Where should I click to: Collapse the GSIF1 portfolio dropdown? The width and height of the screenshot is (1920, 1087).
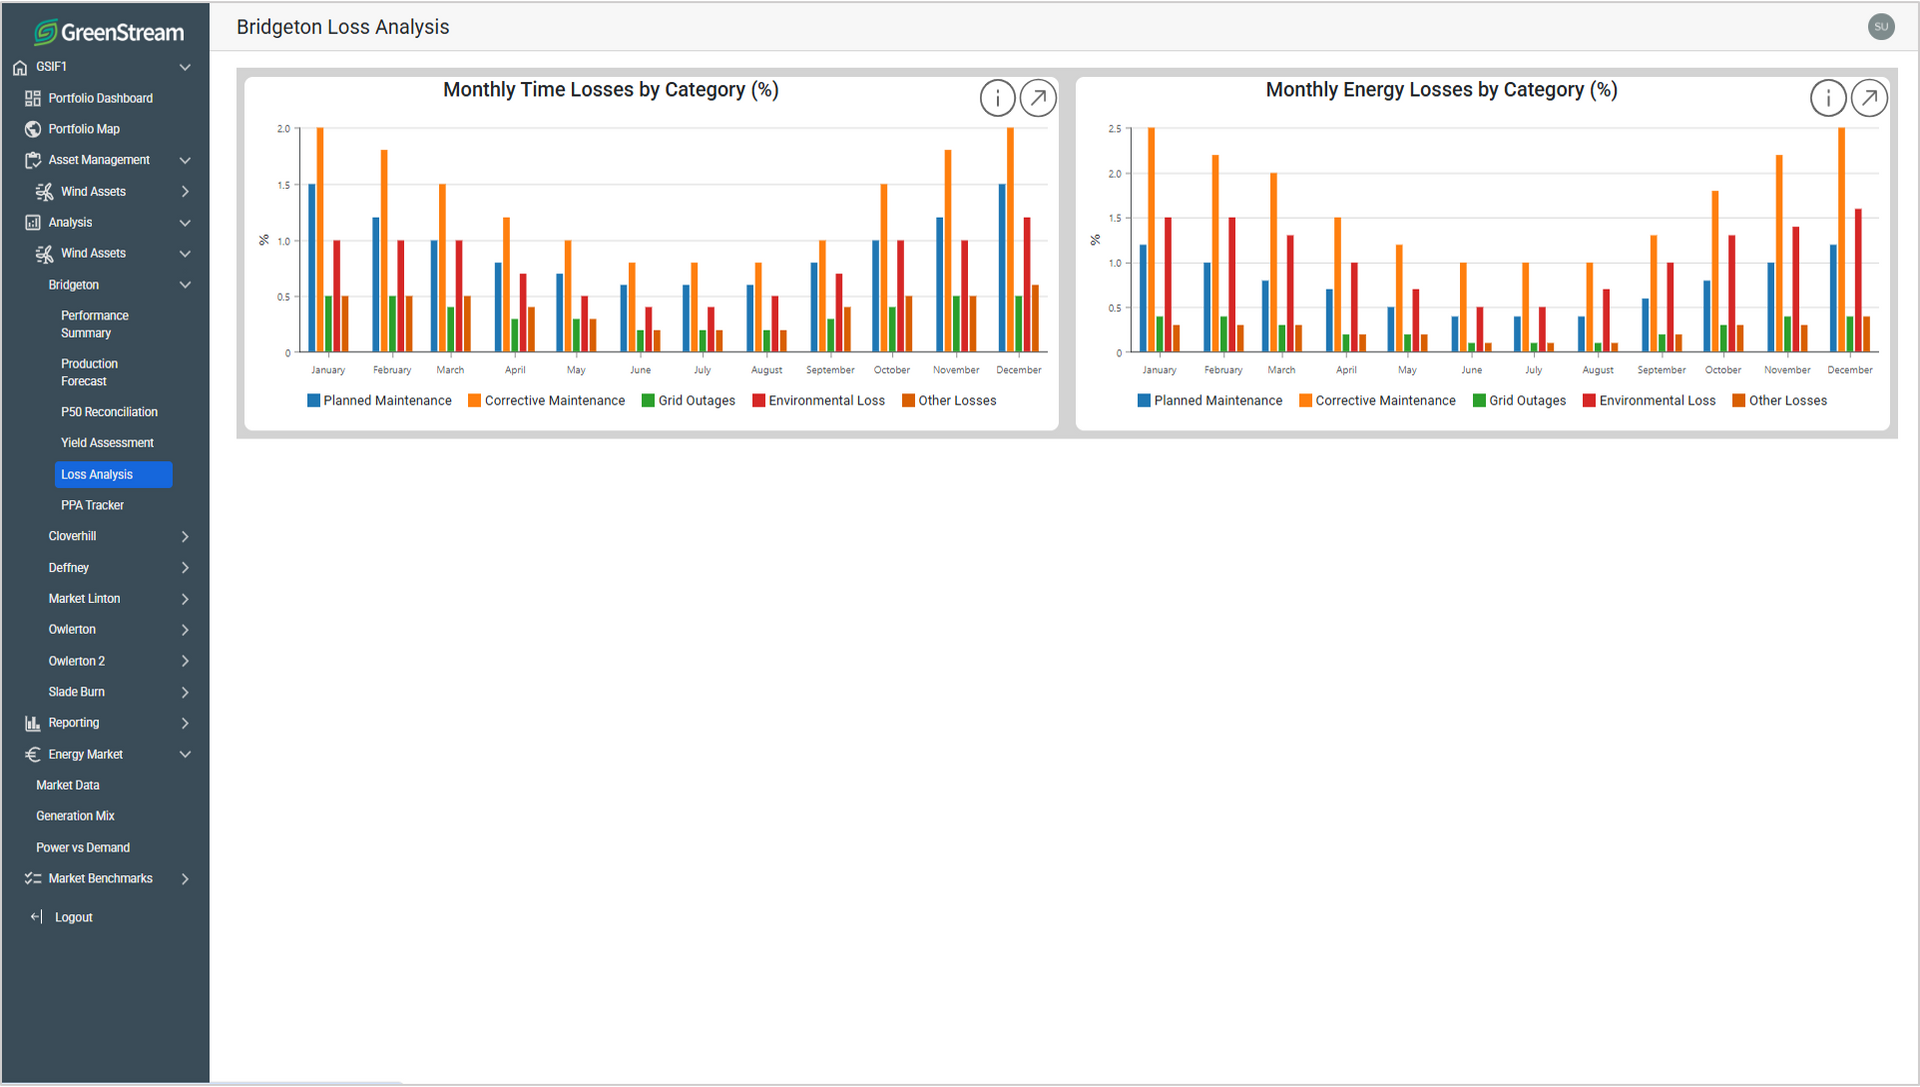click(x=185, y=67)
